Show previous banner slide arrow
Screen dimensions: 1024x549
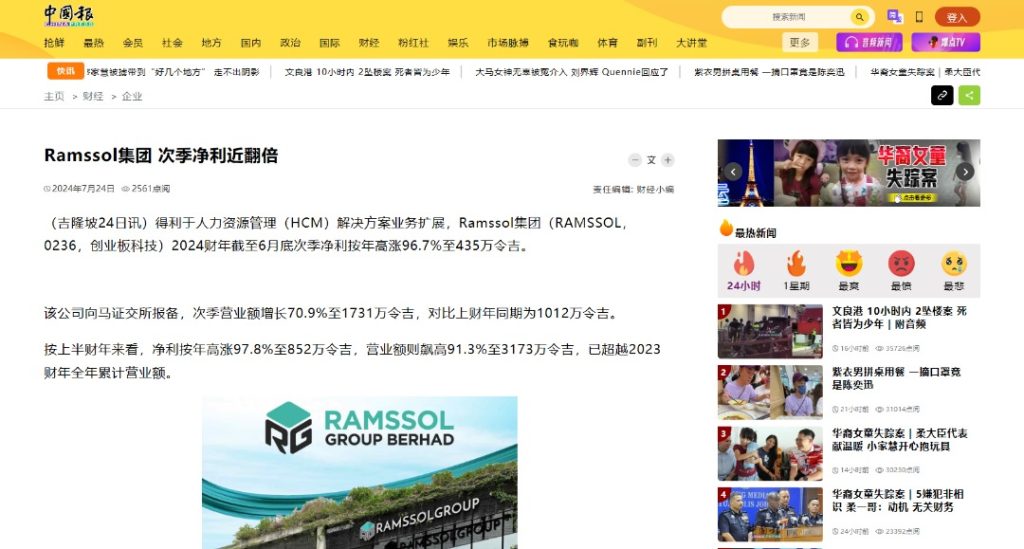733,172
